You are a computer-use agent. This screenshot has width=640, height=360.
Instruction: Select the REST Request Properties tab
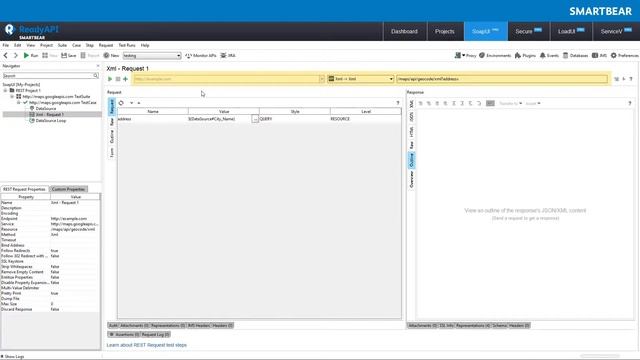pyautogui.click(x=24, y=189)
